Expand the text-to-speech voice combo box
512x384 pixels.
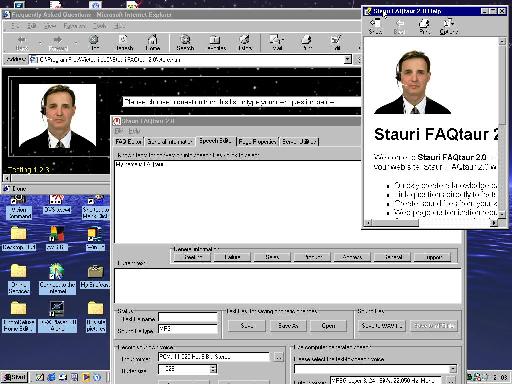453,369
